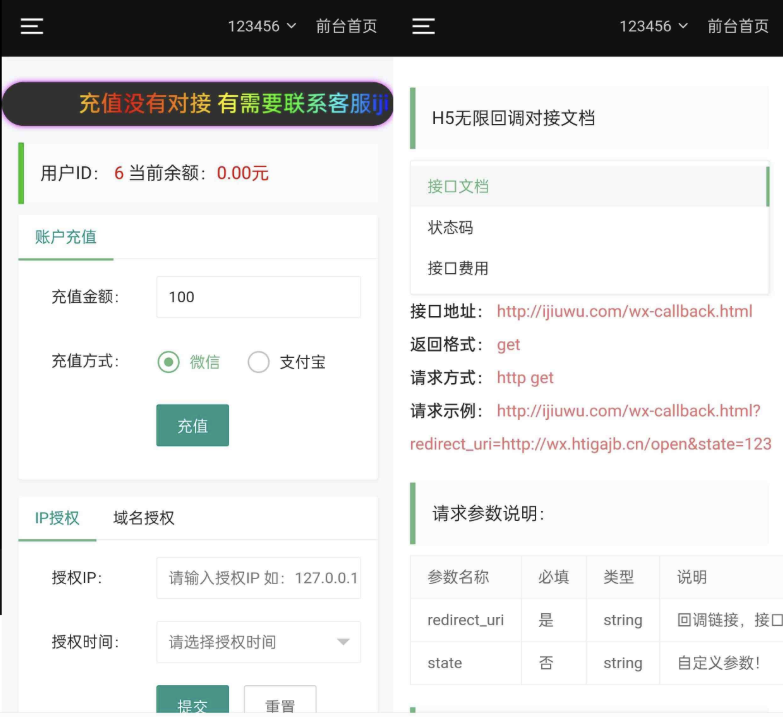Select the 微信 payment radio button

(x=169, y=362)
